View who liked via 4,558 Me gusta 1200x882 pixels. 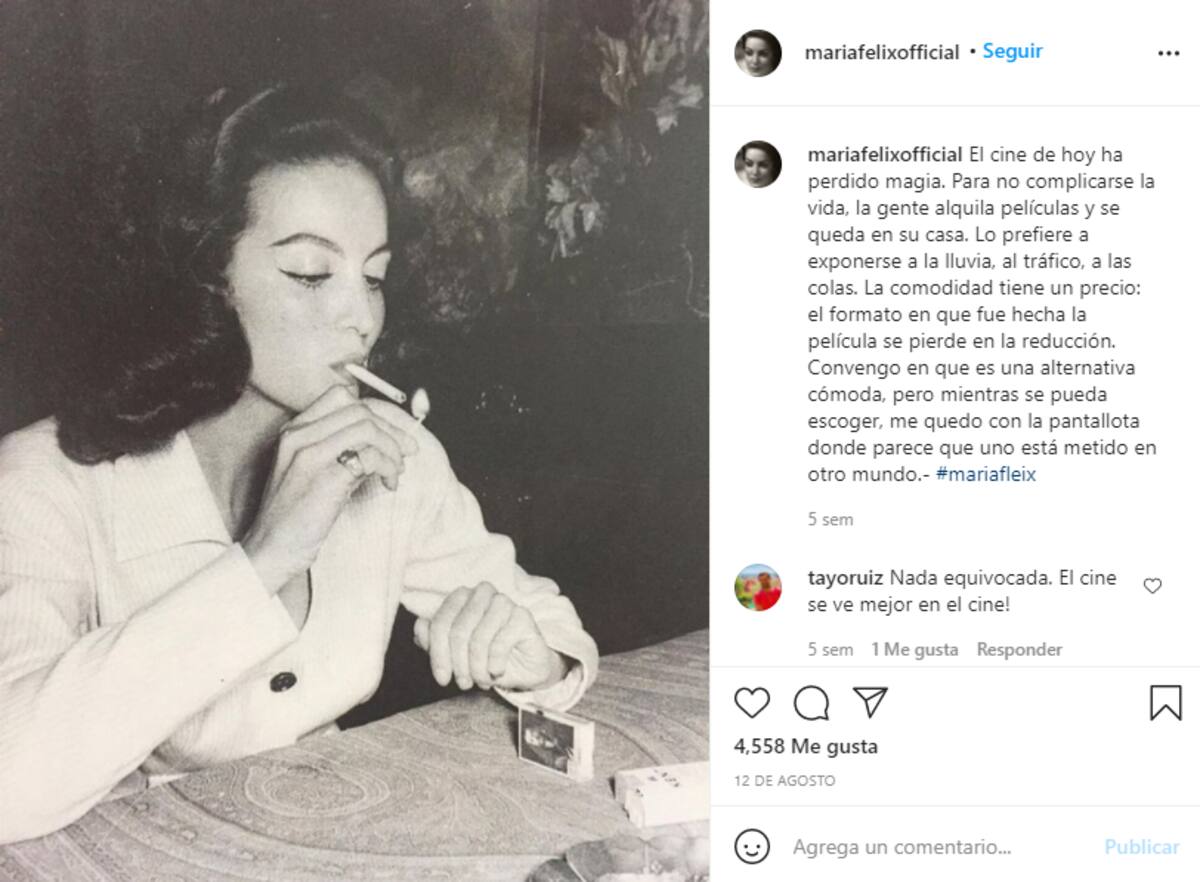805,746
